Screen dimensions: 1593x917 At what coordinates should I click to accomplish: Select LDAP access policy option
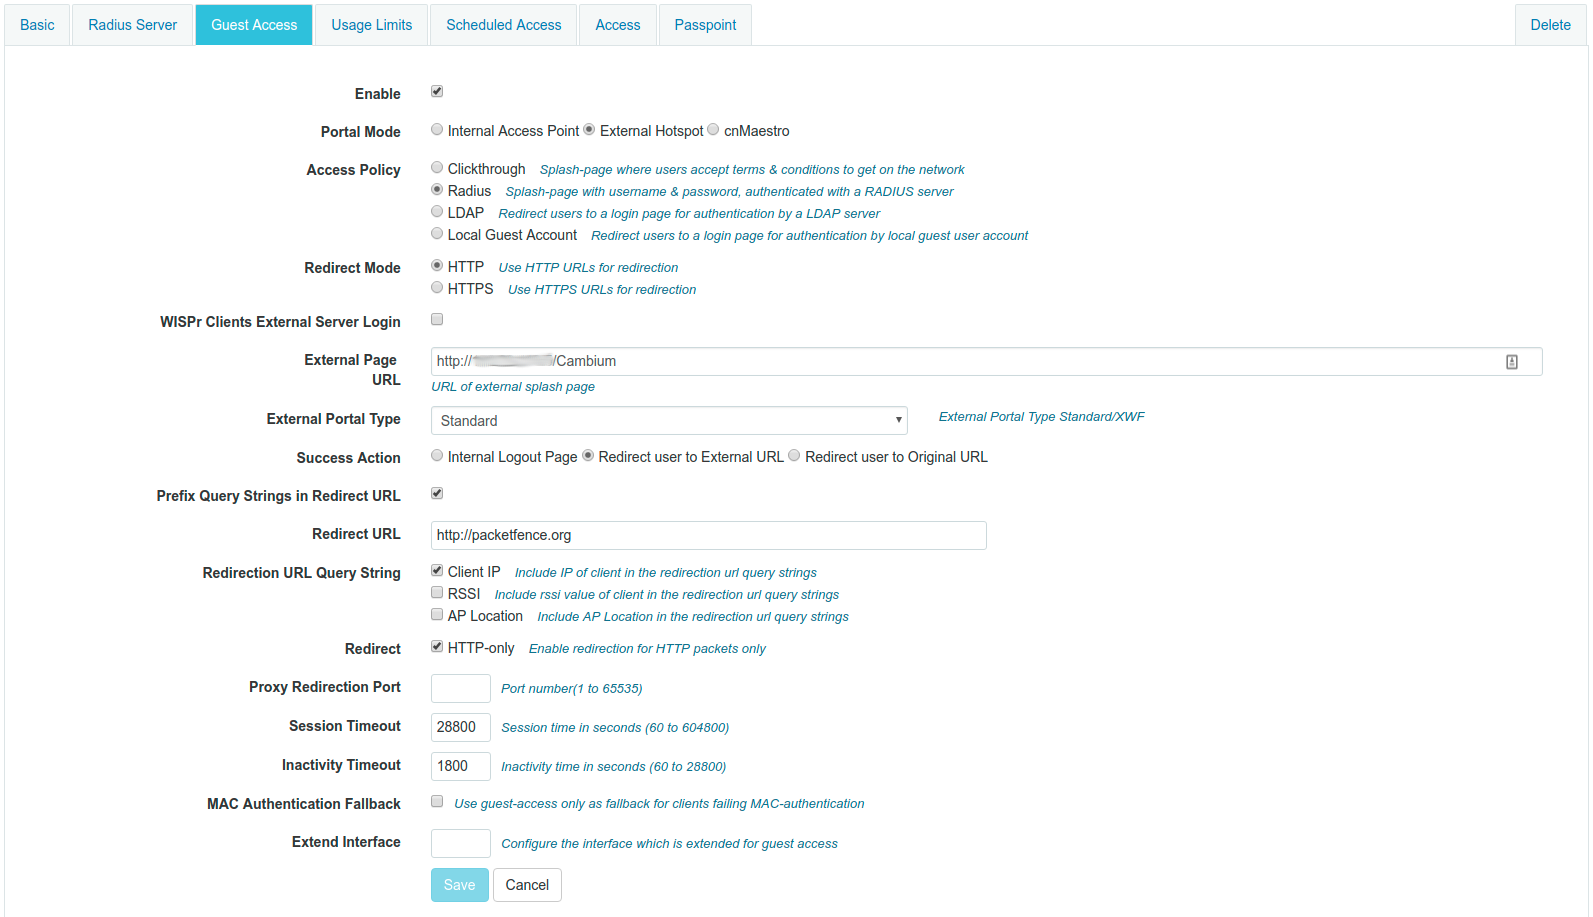(437, 212)
